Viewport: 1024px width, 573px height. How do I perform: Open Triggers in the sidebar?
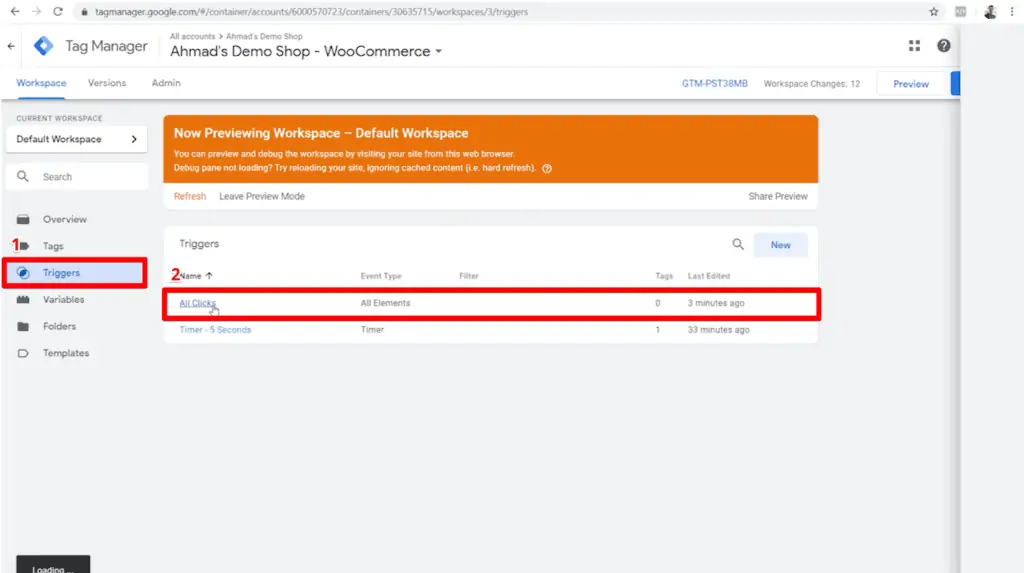61,273
